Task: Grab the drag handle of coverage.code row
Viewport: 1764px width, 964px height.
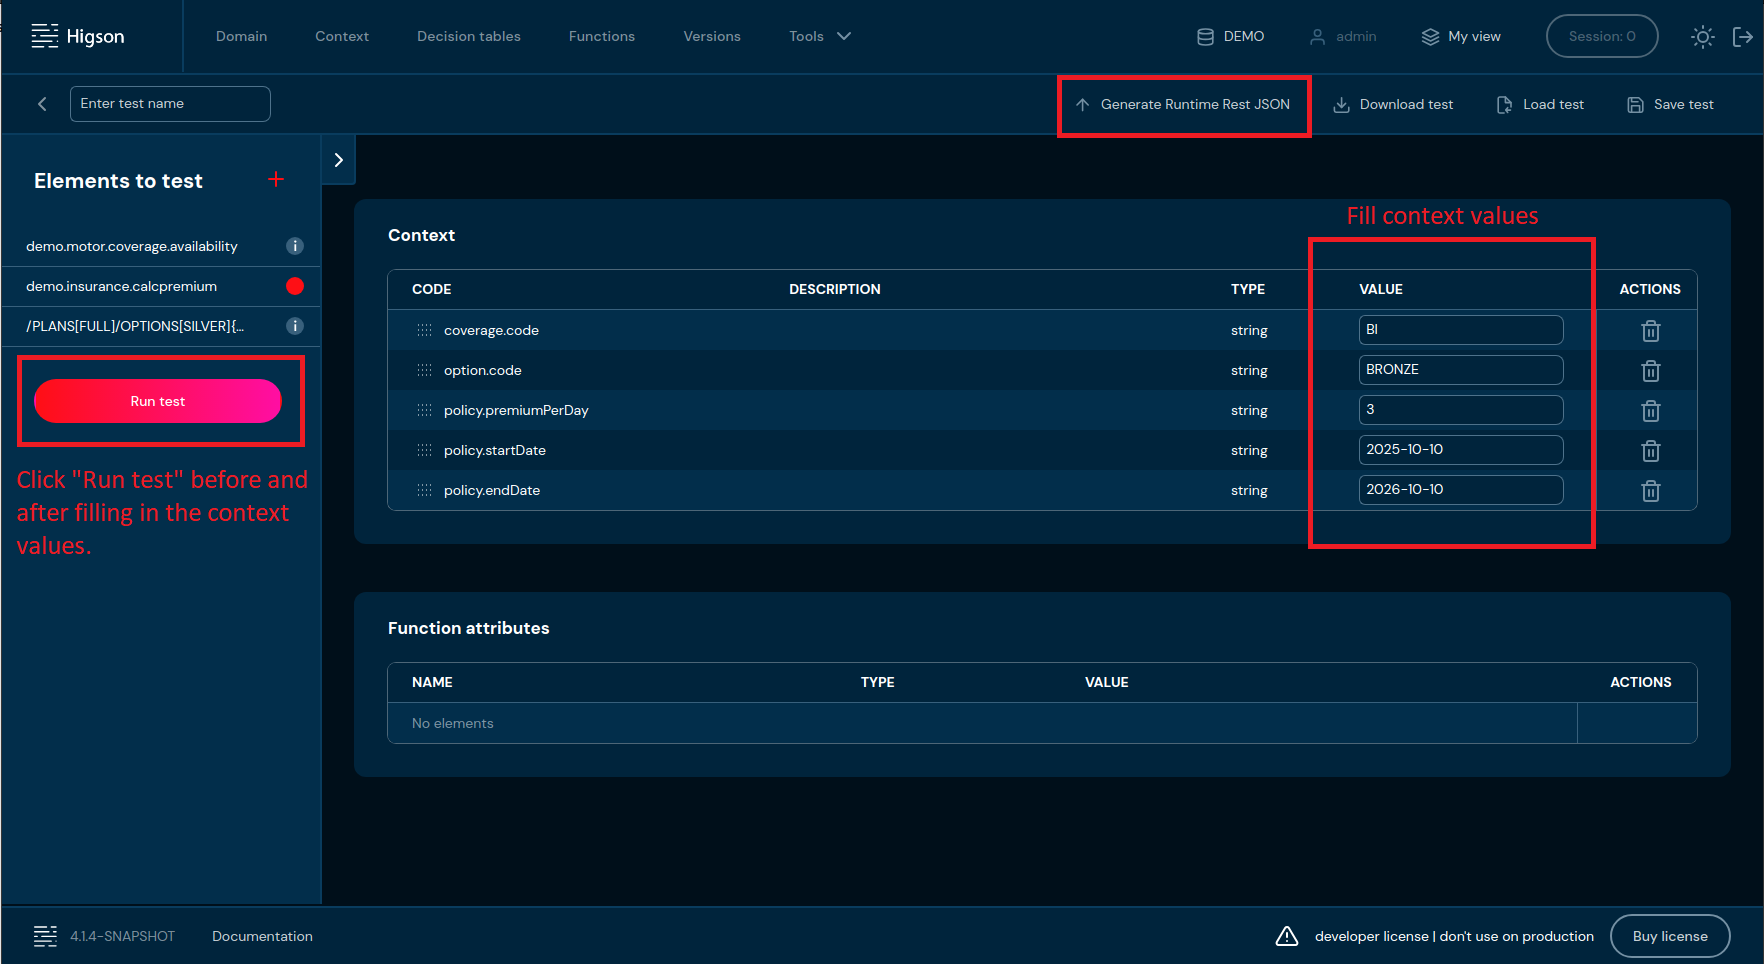Action: point(424,330)
